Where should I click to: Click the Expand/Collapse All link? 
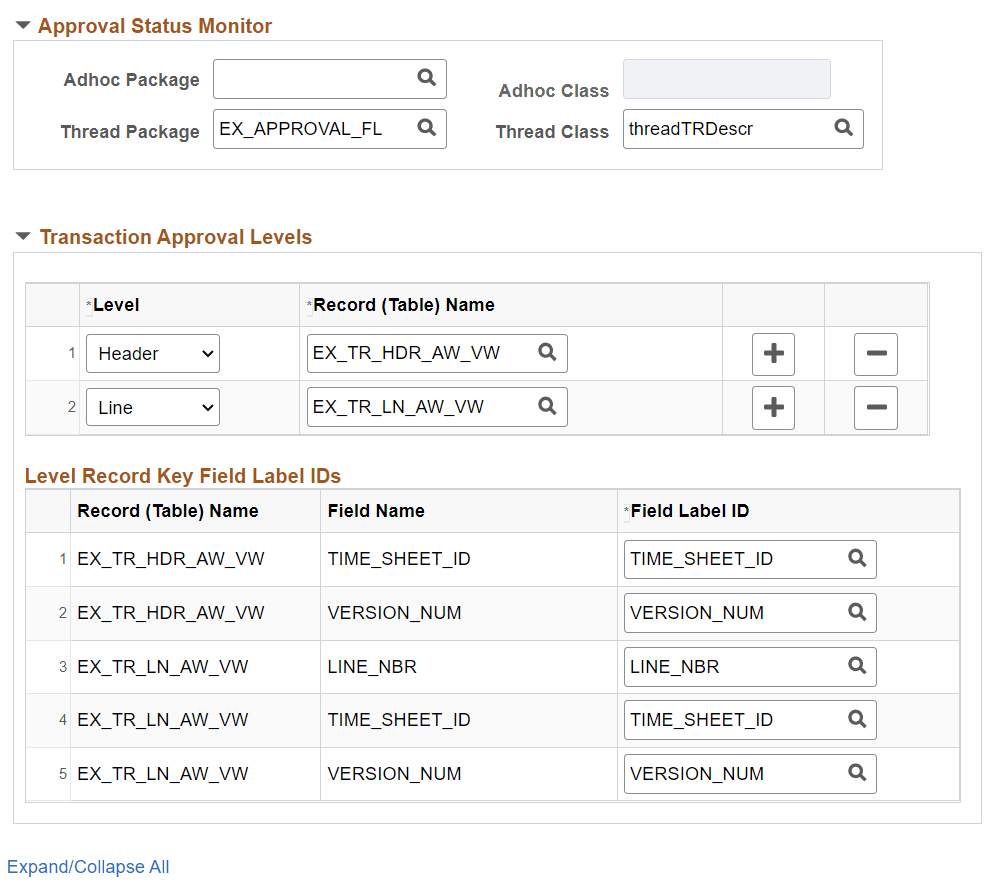(88, 866)
